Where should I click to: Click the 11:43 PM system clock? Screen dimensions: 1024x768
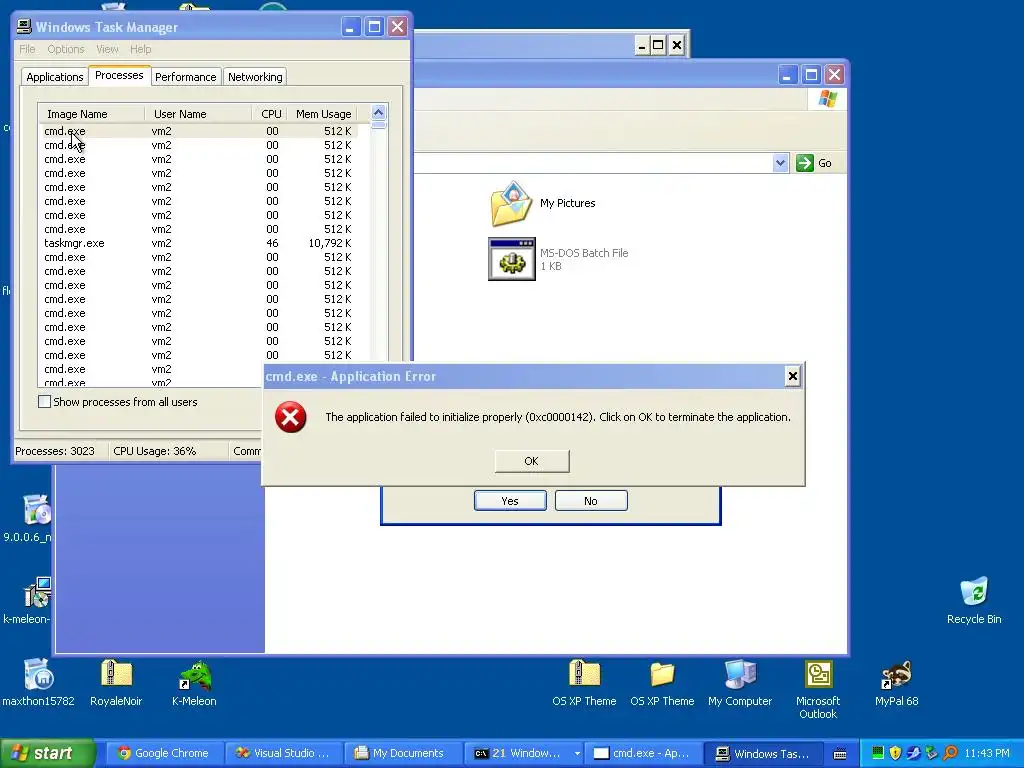987,753
